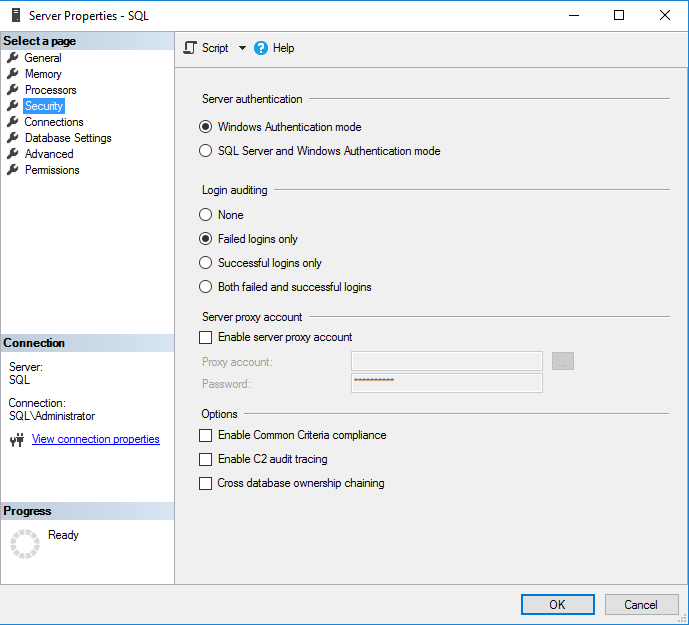Click the wrench icon next to General
689x625 pixels.
[13, 58]
